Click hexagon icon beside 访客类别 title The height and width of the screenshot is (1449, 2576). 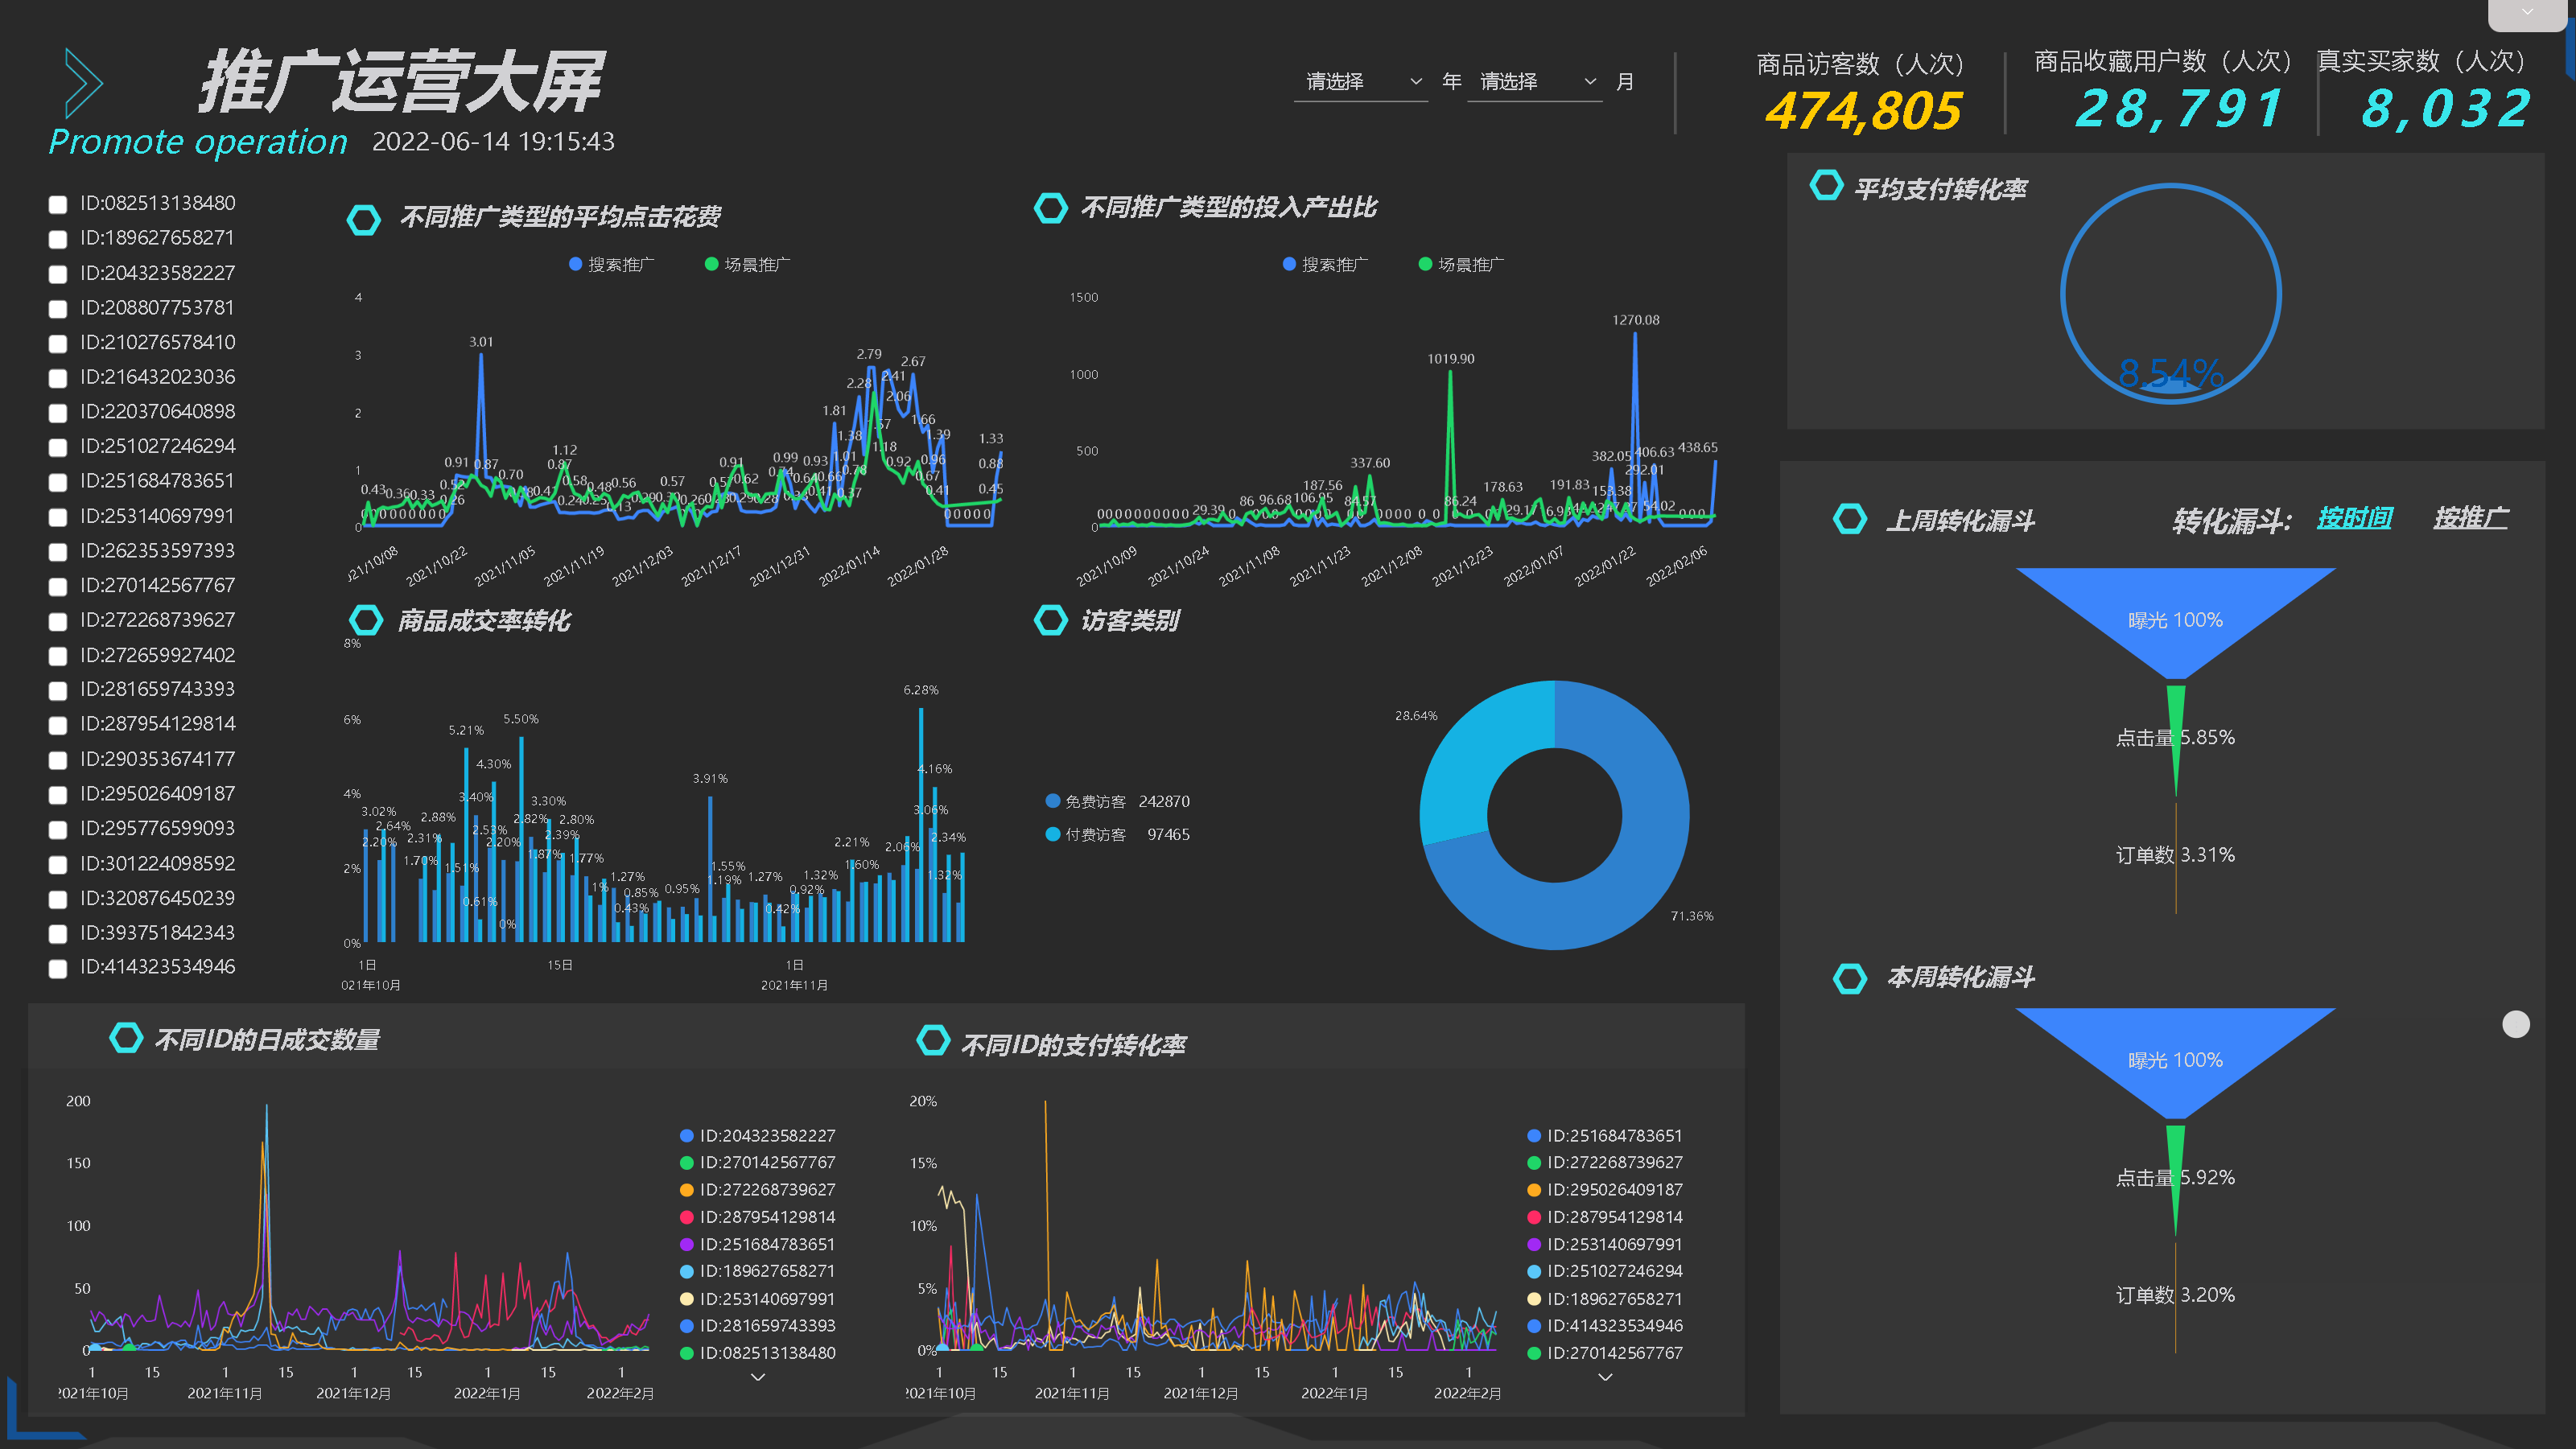point(1050,620)
